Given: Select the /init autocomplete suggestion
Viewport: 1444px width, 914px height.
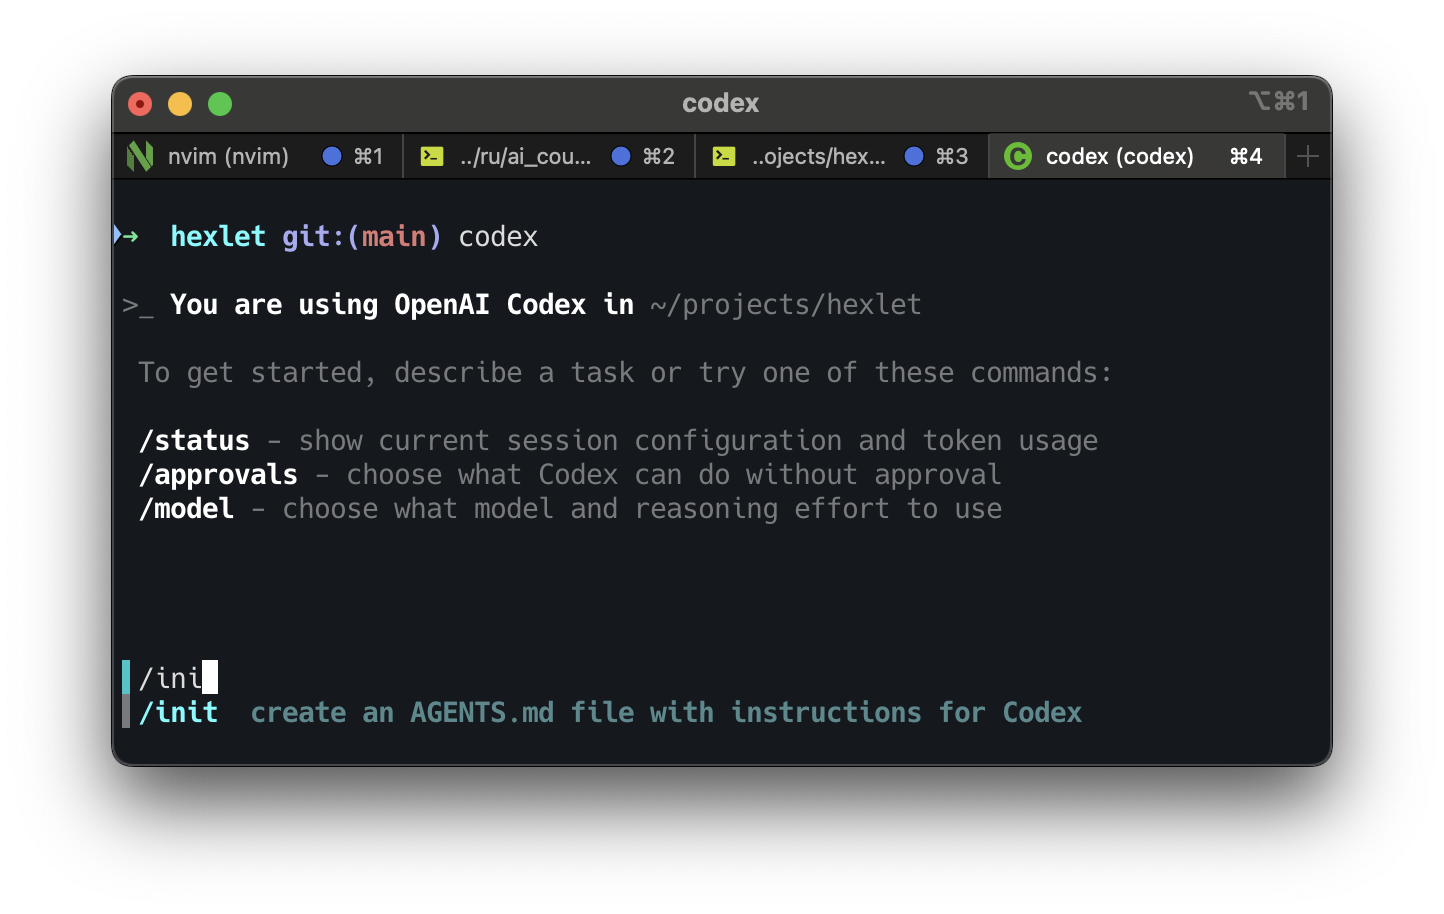Looking at the screenshot, I should 180,712.
